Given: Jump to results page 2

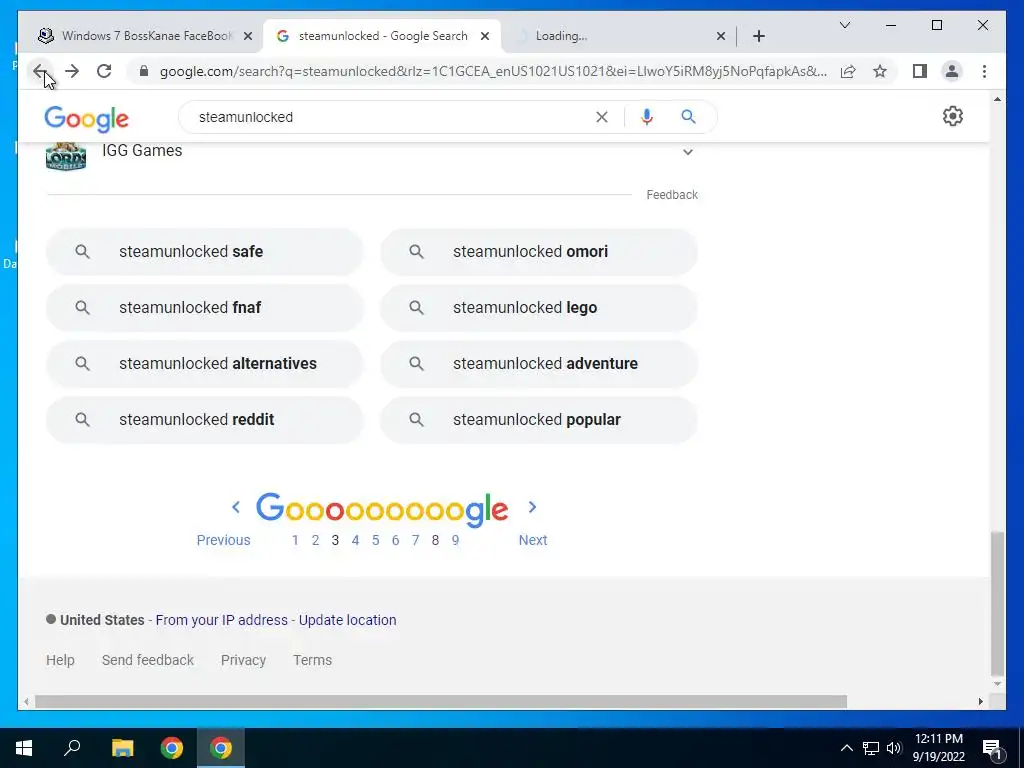Looking at the screenshot, I should tap(315, 540).
